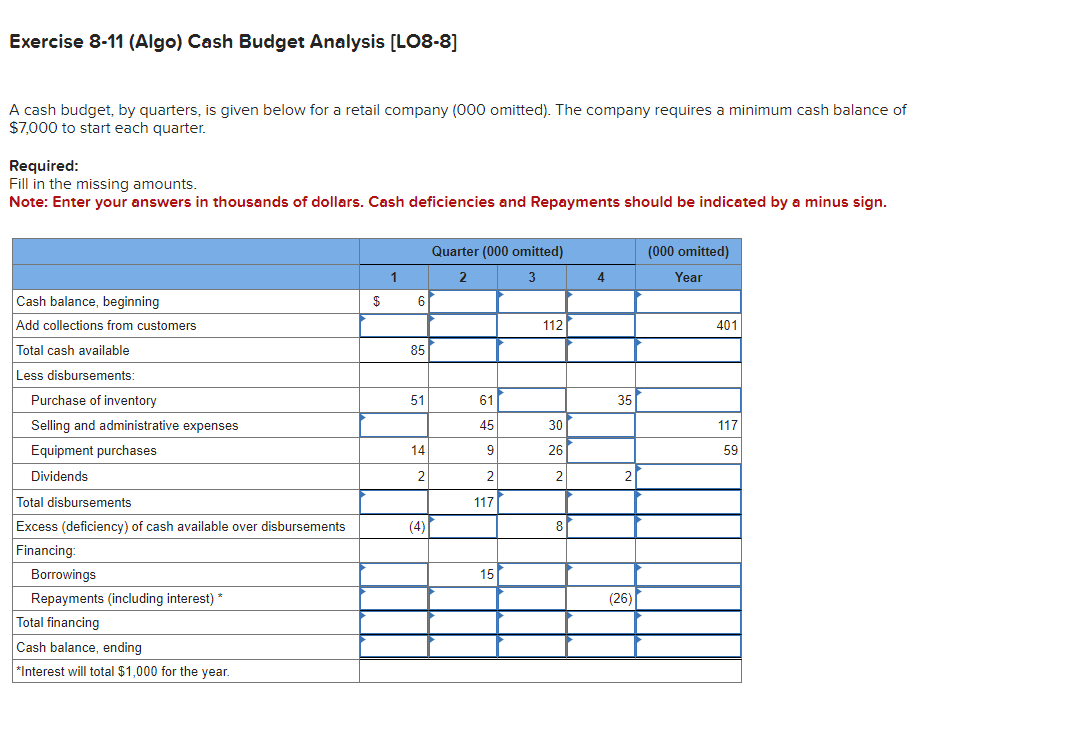Select the Quarter 4 Equipment purchases cell
The height and width of the screenshot is (751, 1090).
(600, 450)
